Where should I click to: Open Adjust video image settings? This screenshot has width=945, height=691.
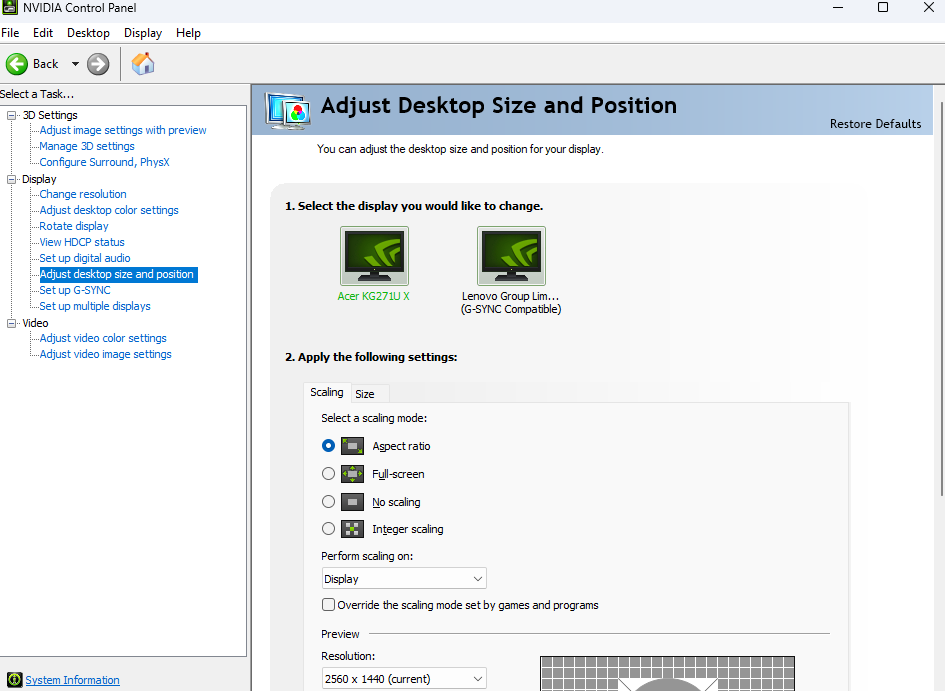[105, 354]
